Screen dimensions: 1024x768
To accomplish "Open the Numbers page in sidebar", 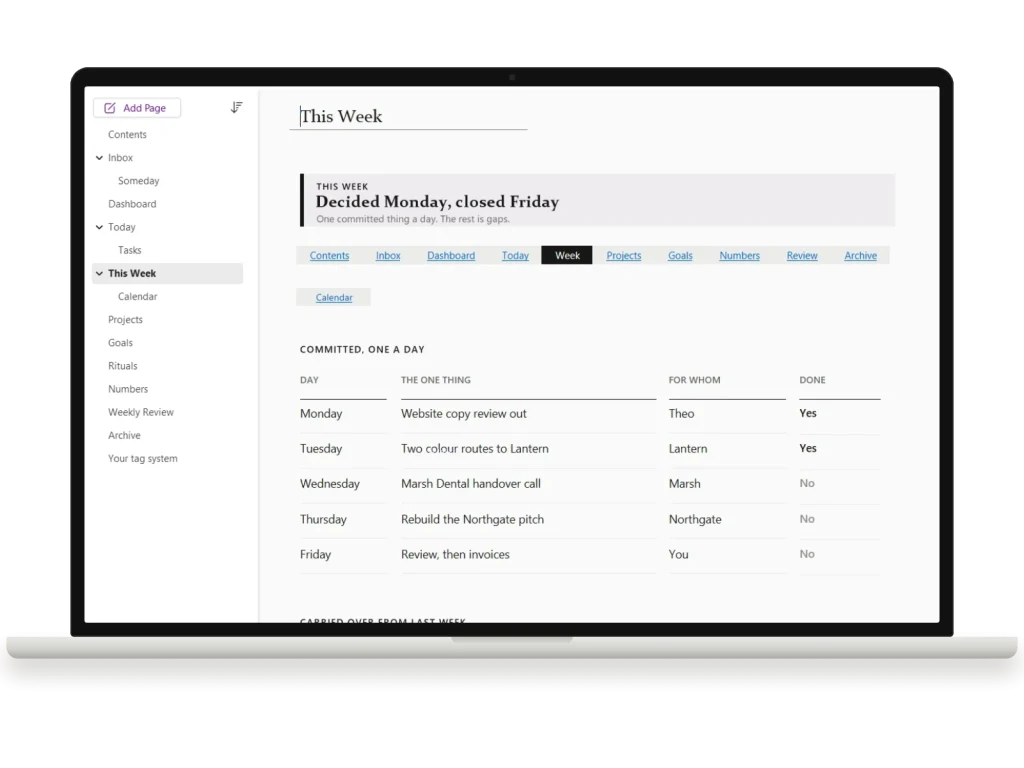I will pyautogui.click(x=128, y=389).
